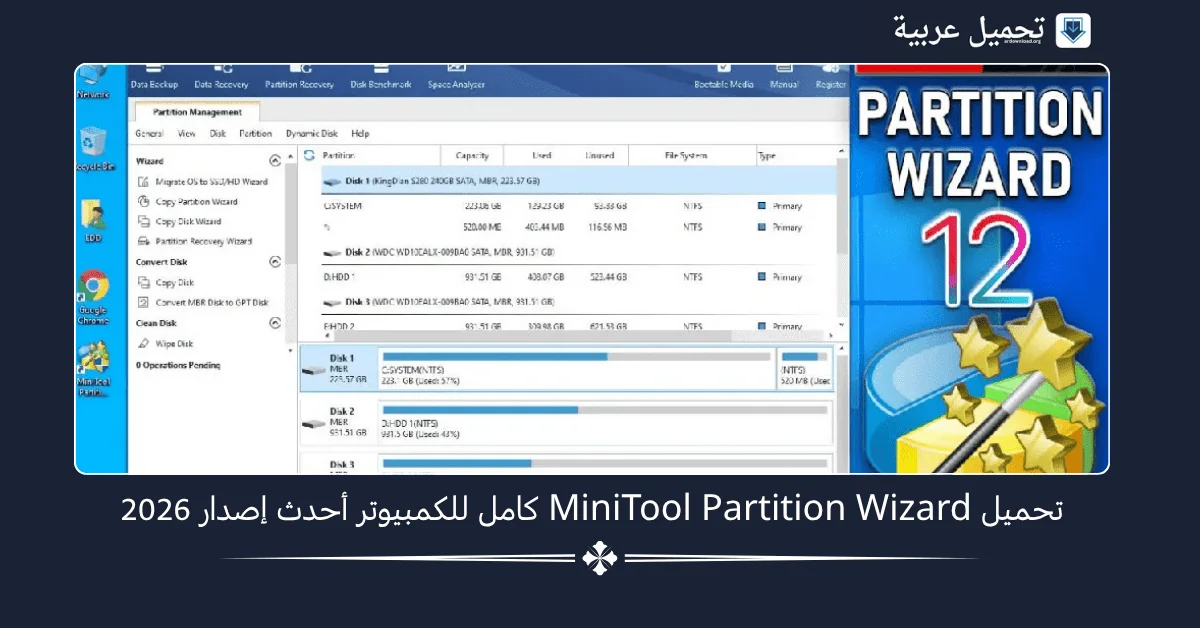Open the View menu
Screen dimensions: 1200x628
pyautogui.click(x=187, y=133)
